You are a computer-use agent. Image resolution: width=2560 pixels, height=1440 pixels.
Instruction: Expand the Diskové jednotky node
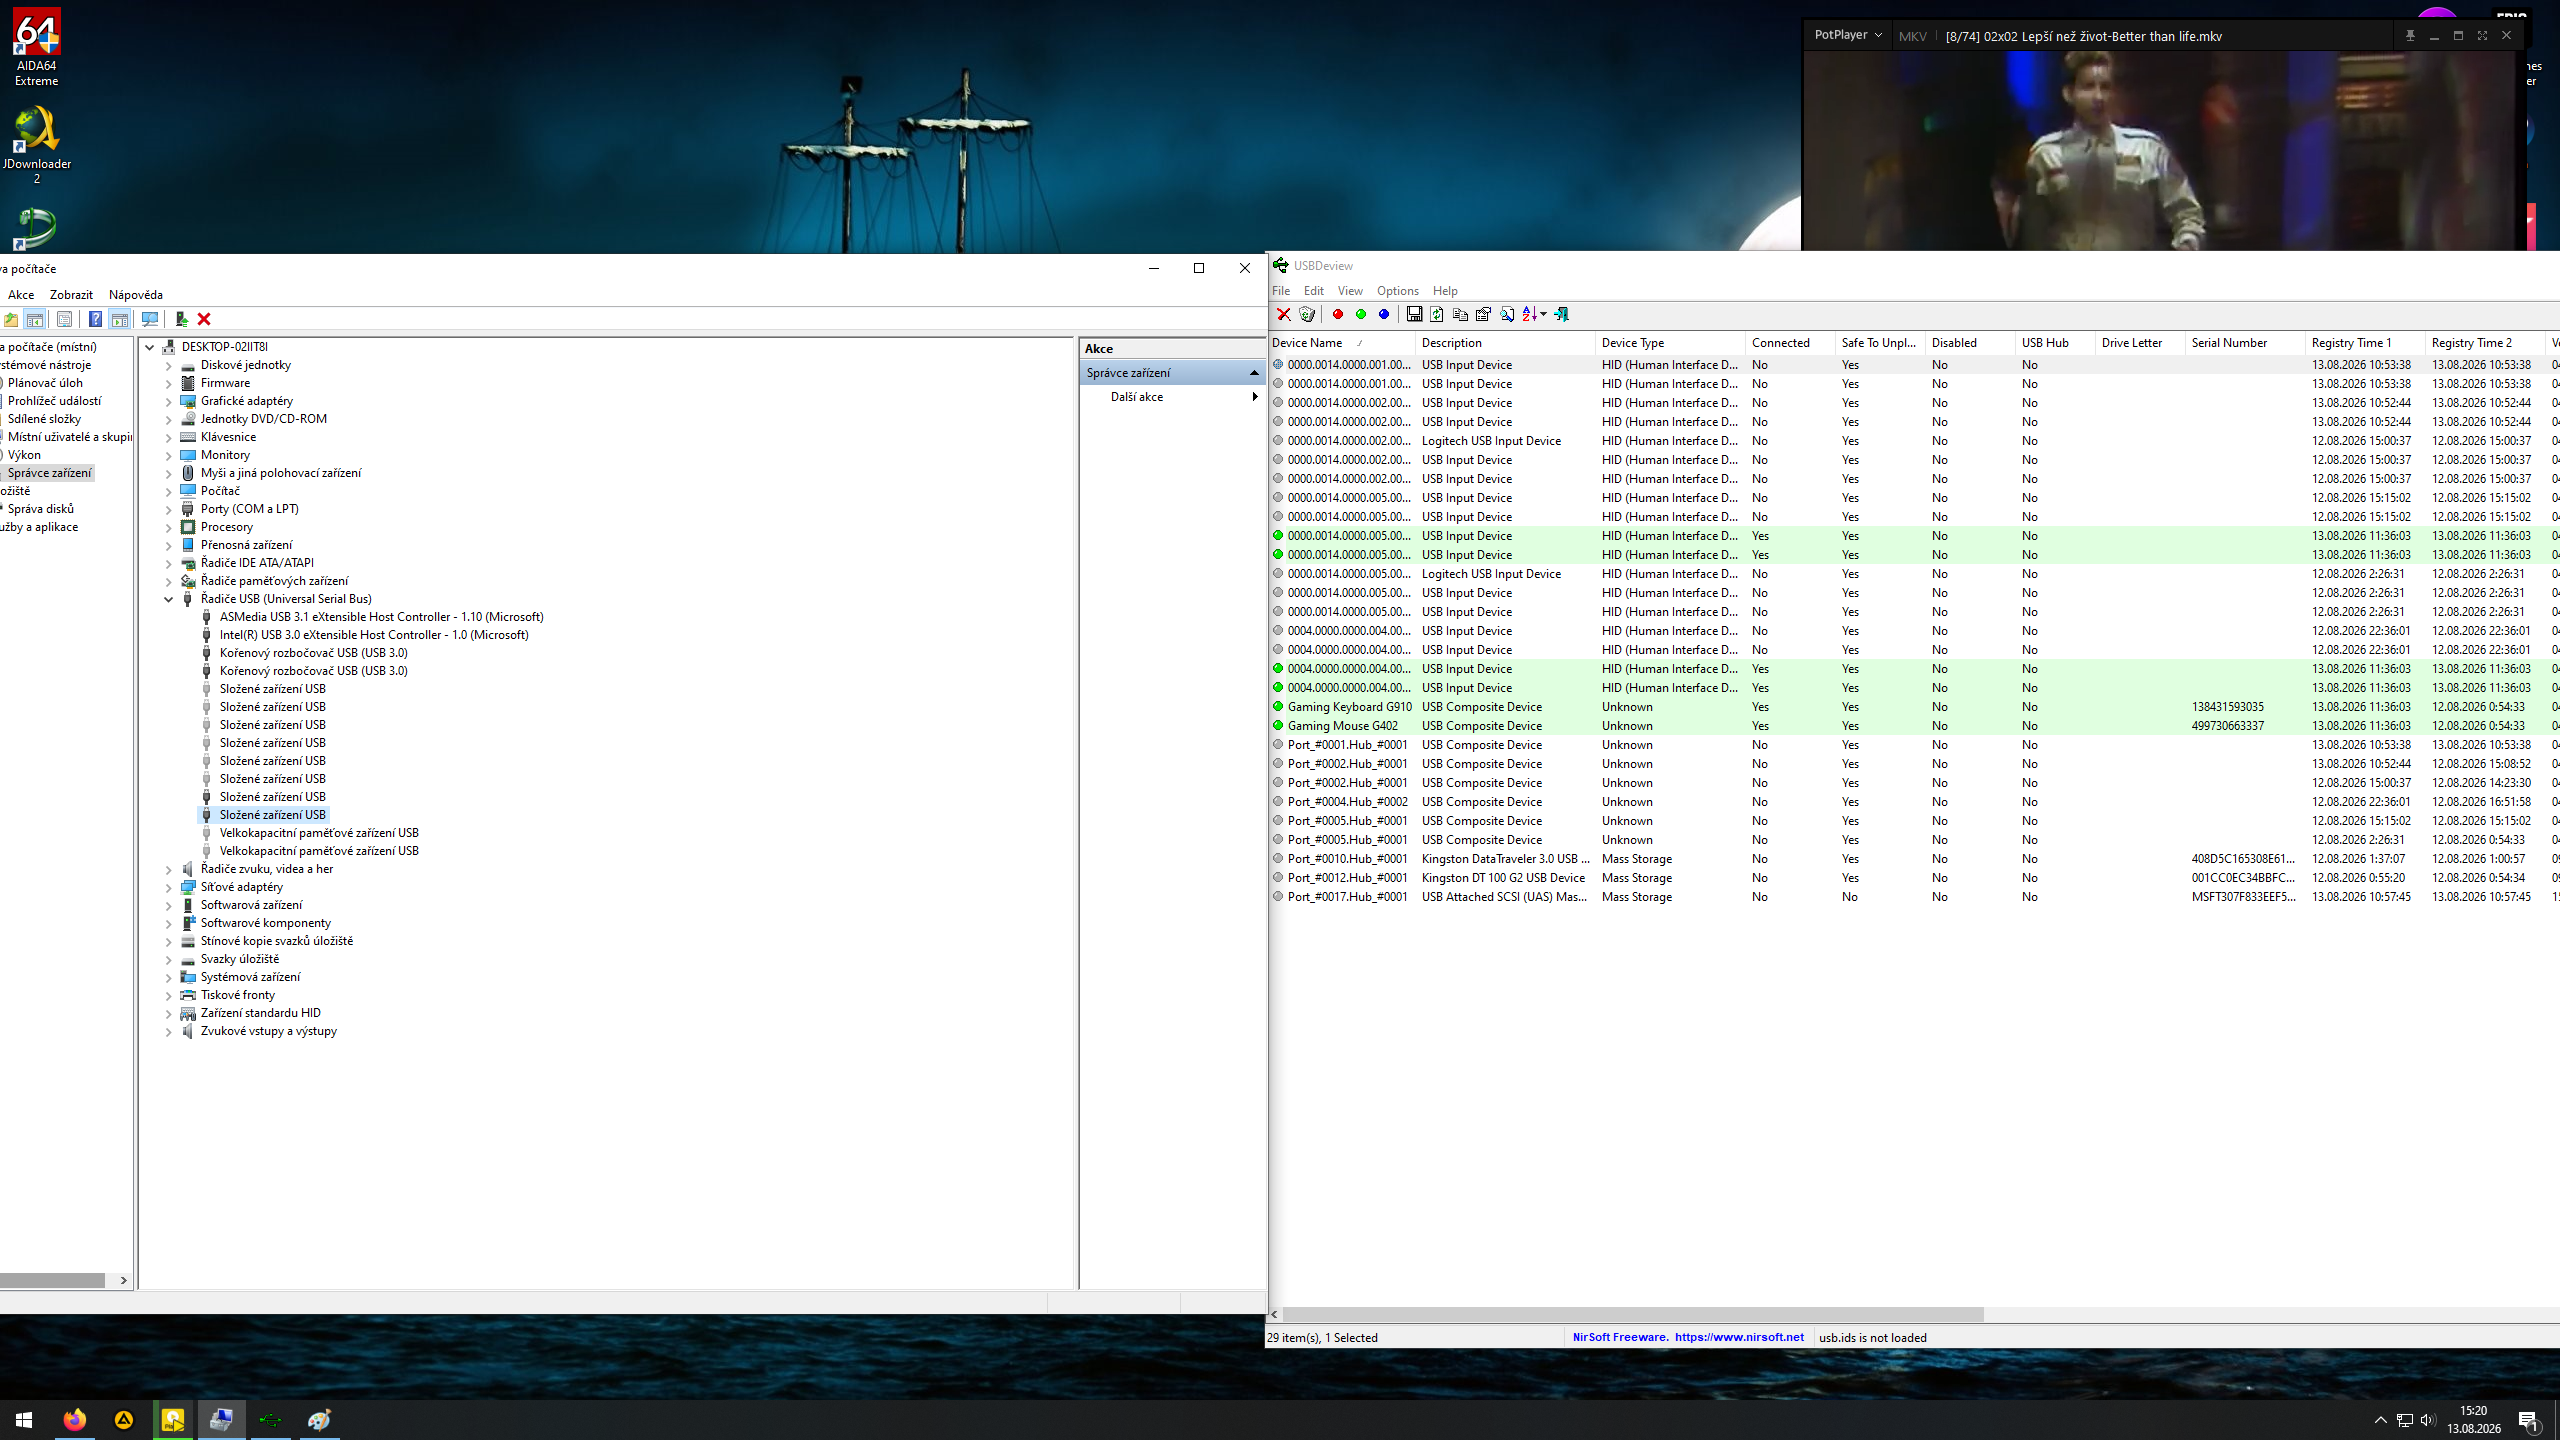point(169,366)
